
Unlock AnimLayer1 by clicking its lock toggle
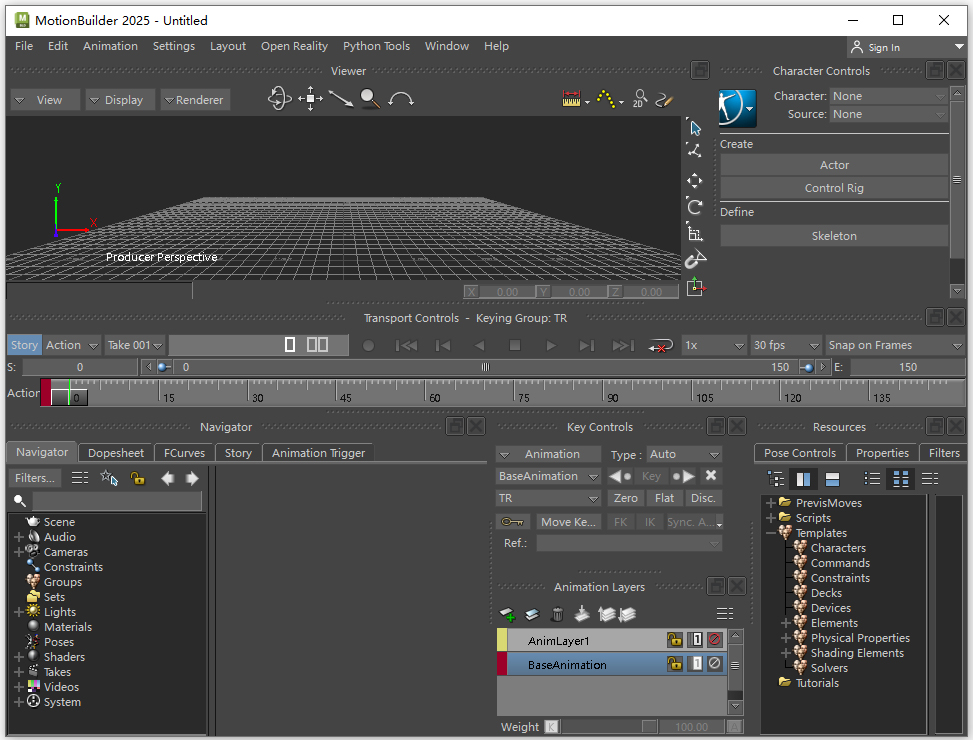[674, 640]
